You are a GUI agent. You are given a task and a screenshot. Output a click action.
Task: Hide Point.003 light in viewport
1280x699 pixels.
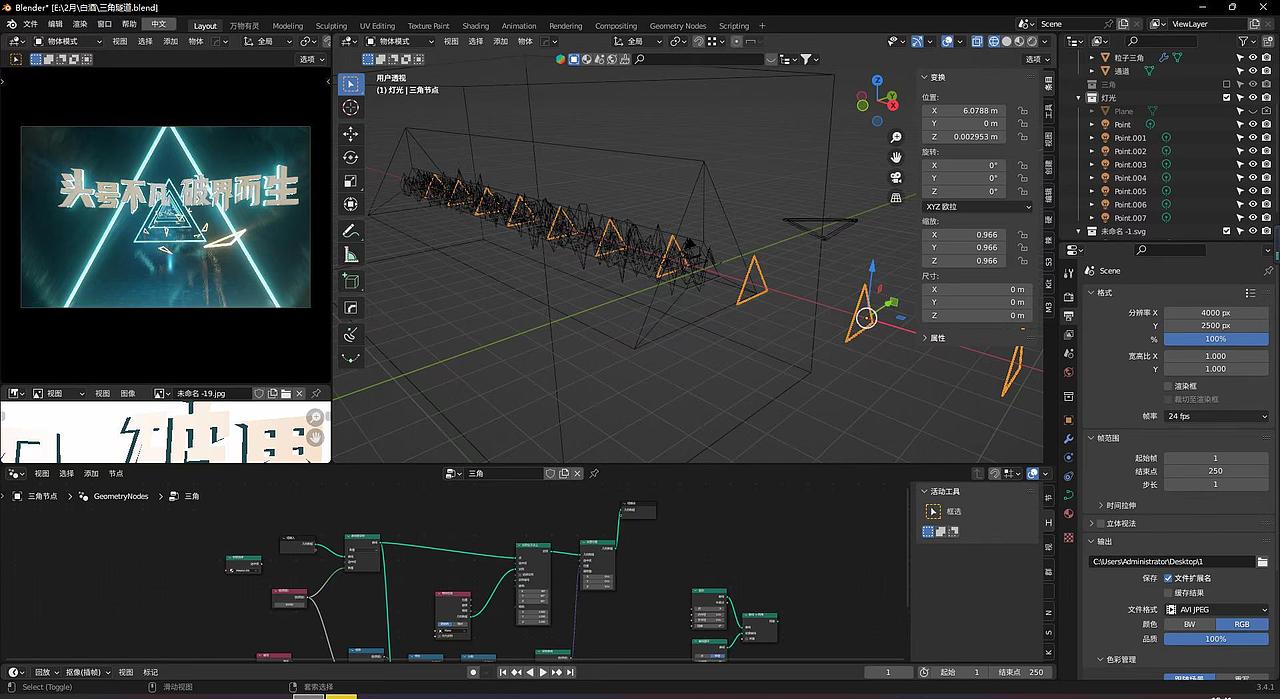point(1253,164)
